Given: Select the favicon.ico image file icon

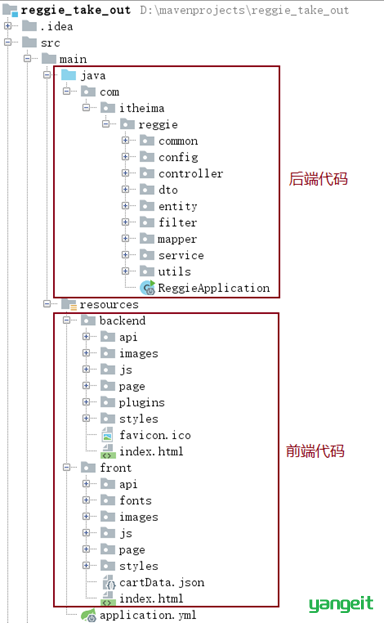Looking at the screenshot, I should pyautogui.click(x=107, y=435).
